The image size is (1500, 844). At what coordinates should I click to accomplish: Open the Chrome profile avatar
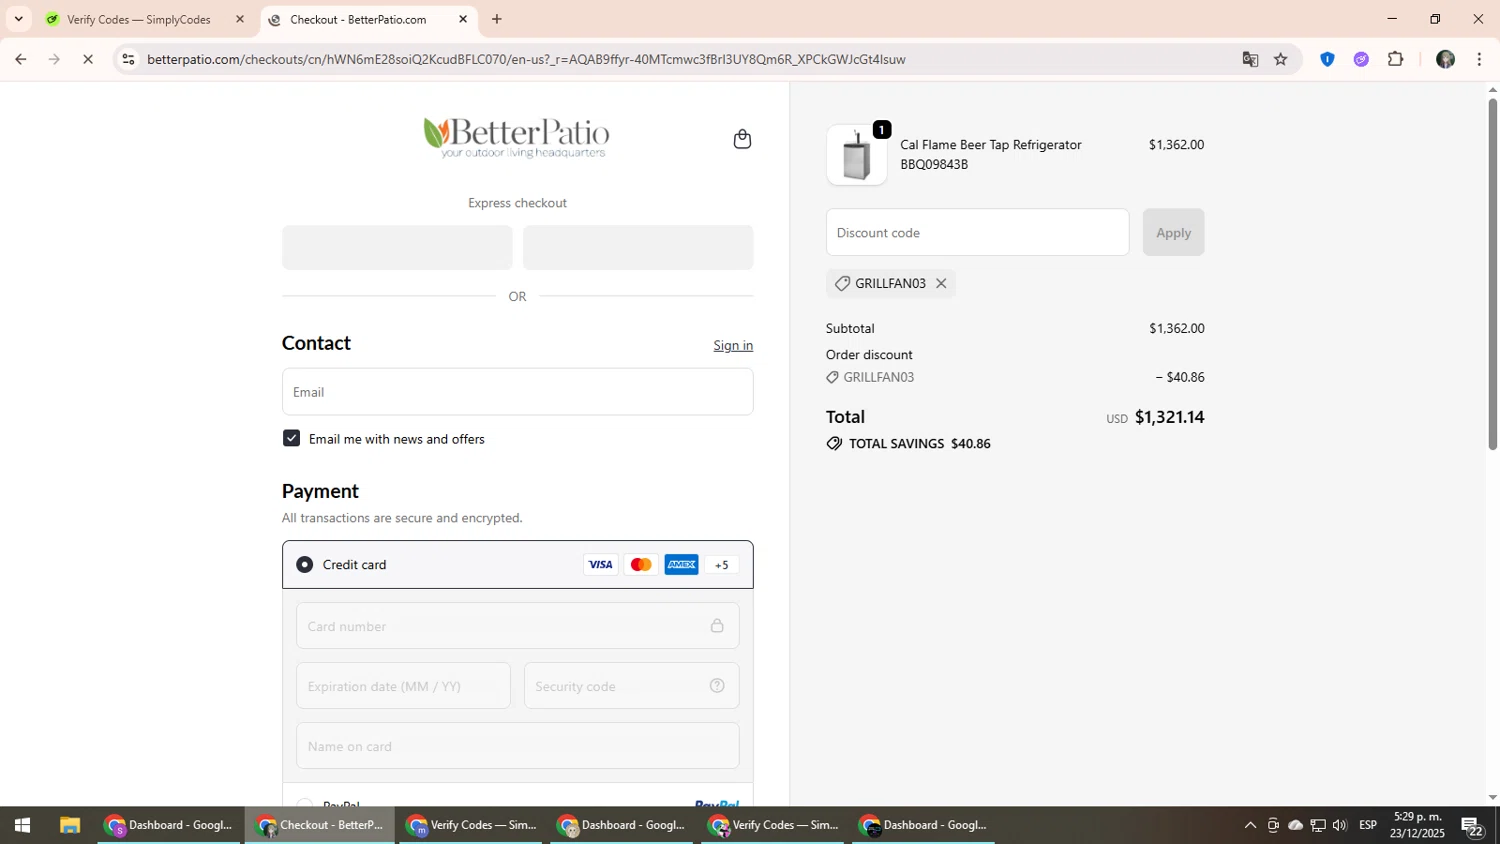coord(1445,59)
